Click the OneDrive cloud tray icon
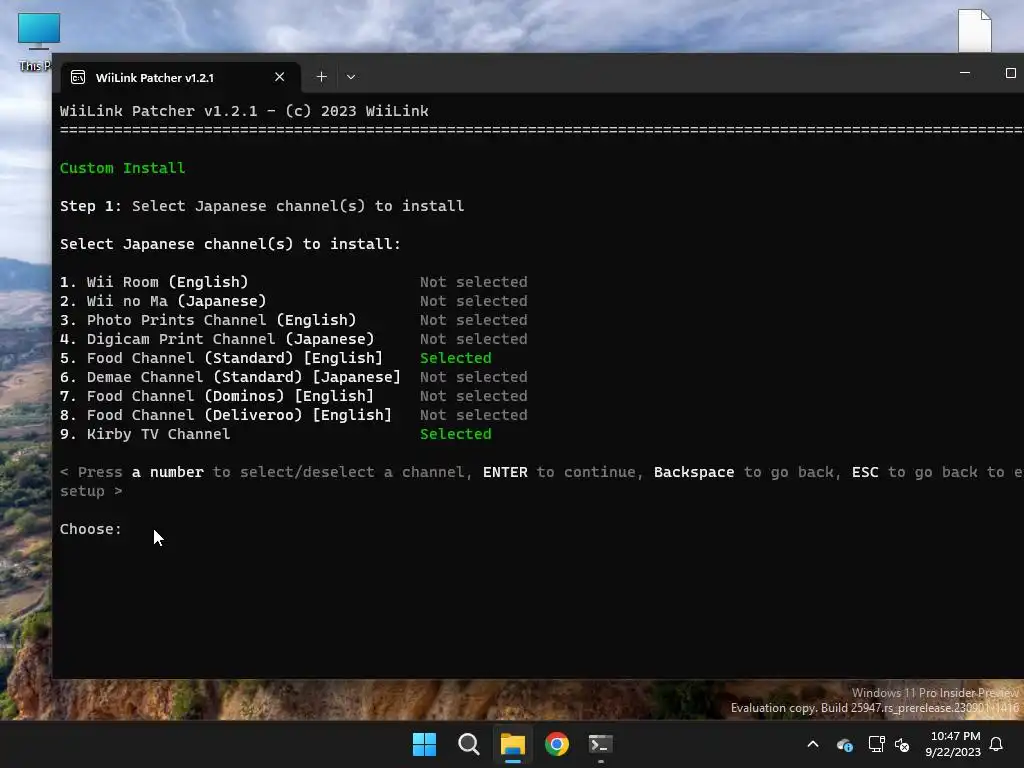Viewport: 1024px width, 768px height. (844, 744)
